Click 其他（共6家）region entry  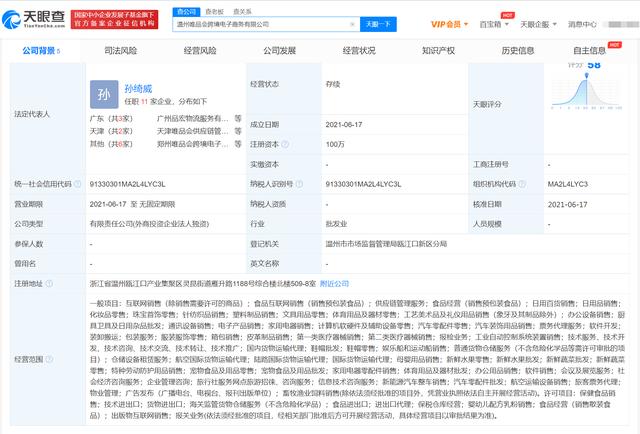click(111, 144)
